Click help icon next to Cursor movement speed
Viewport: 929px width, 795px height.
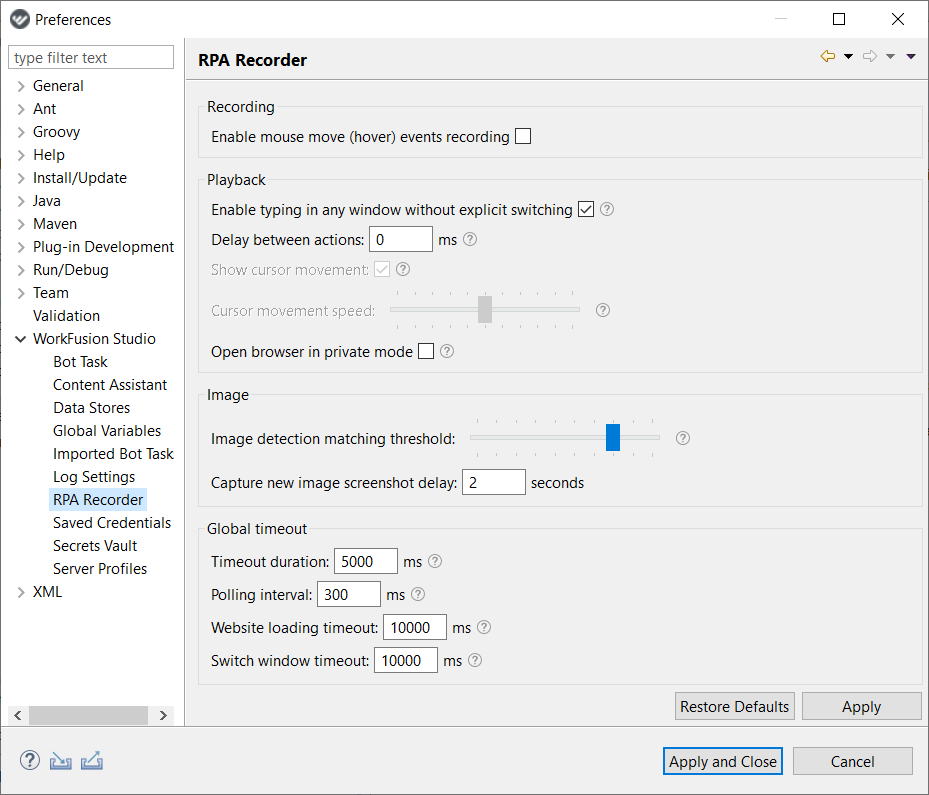(x=603, y=310)
